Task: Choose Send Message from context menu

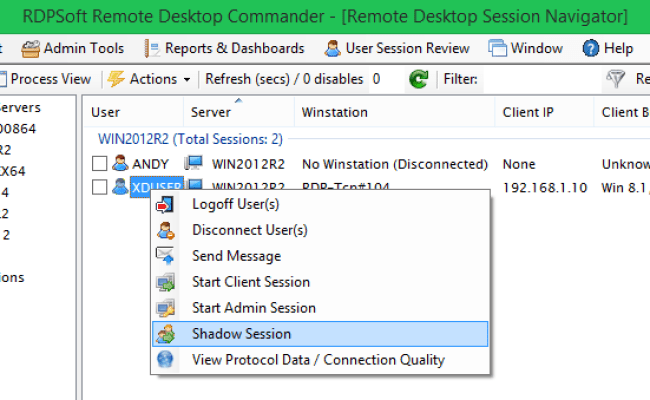Action: (x=320, y=256)
